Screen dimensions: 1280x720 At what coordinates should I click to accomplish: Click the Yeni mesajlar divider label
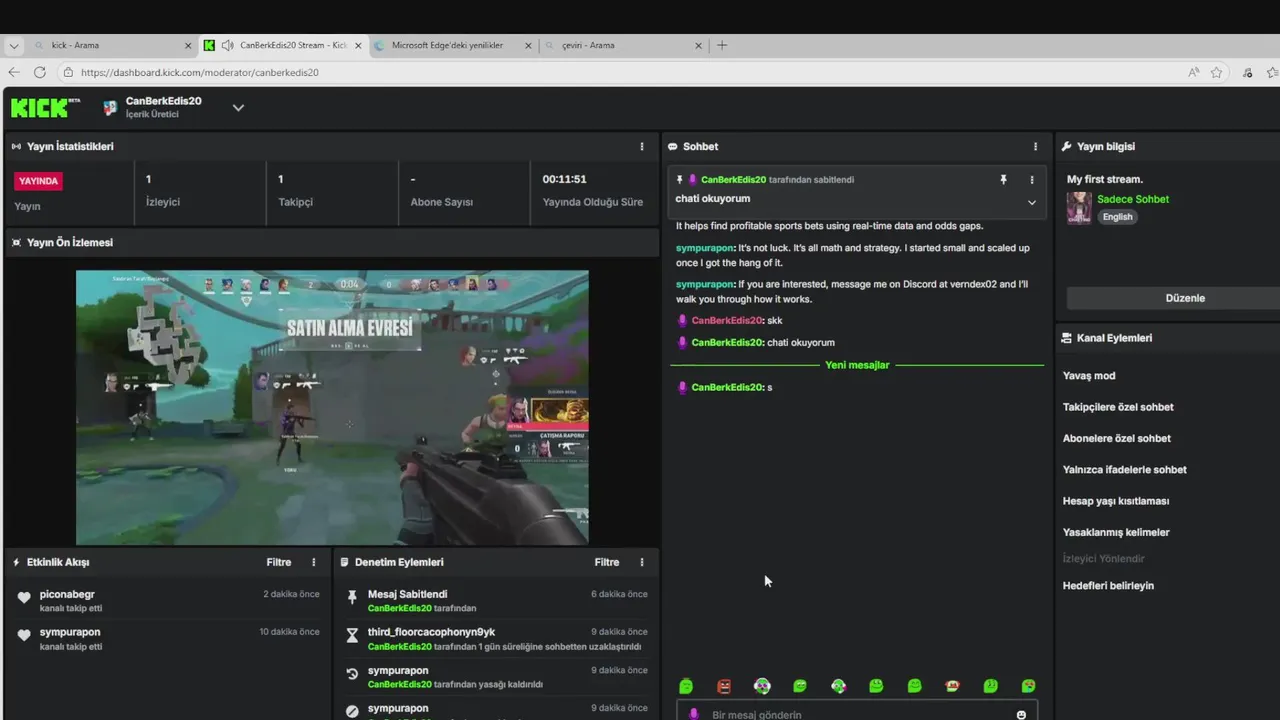tap(857, 365)
